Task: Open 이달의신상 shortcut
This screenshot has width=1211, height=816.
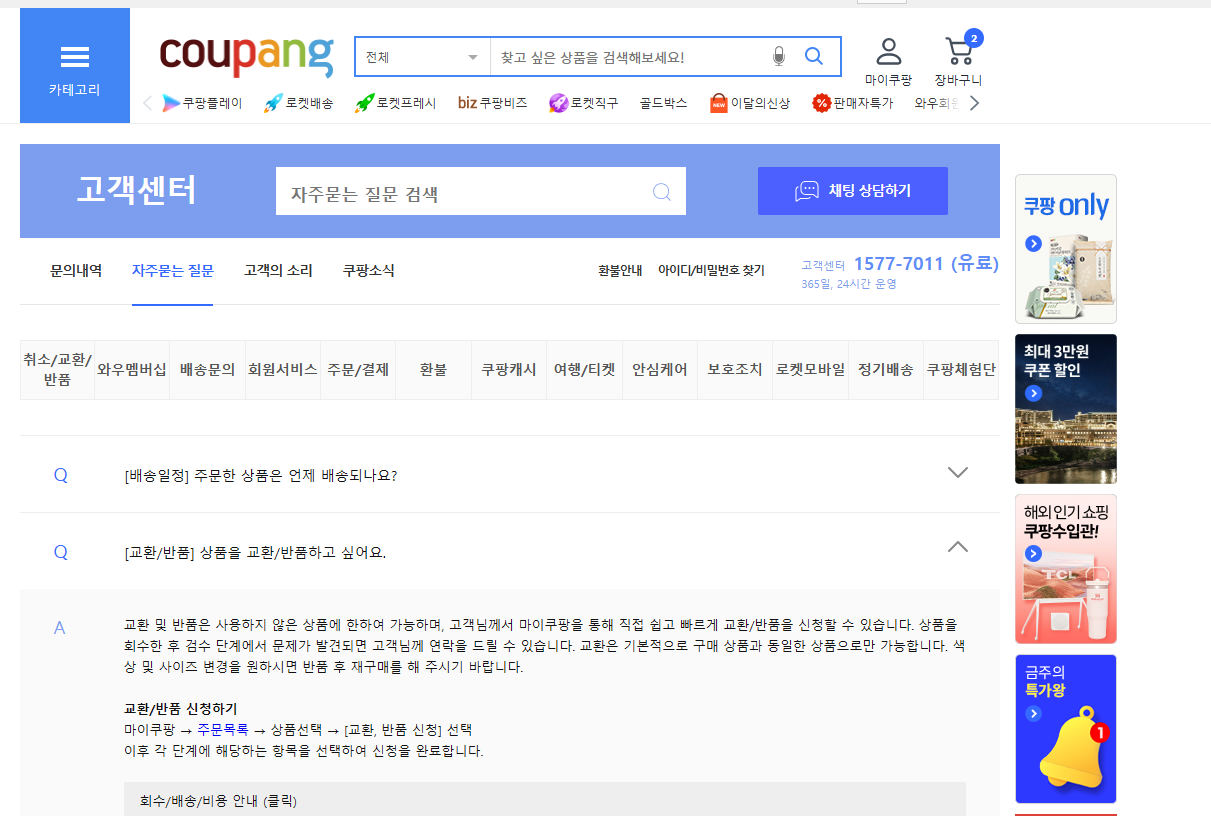Action: pos(750,103)
